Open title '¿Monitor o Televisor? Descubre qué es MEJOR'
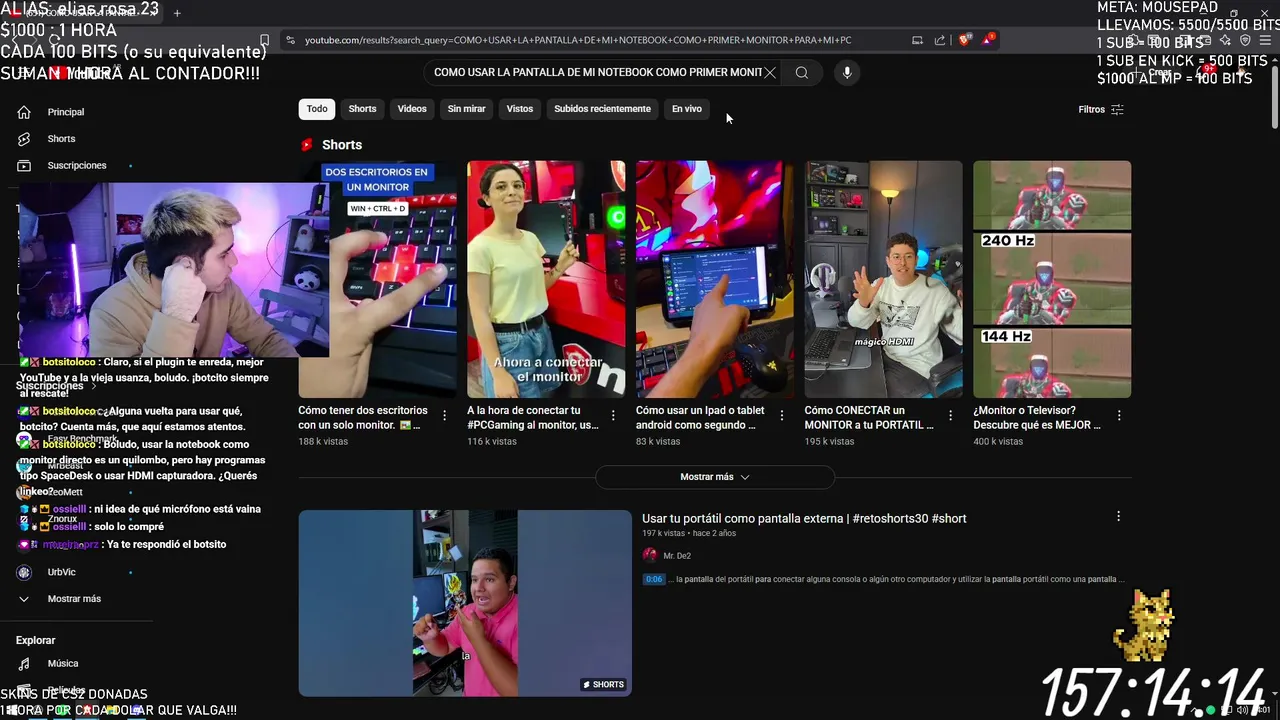1280x720 pixels. click(x=1037, y=417)
